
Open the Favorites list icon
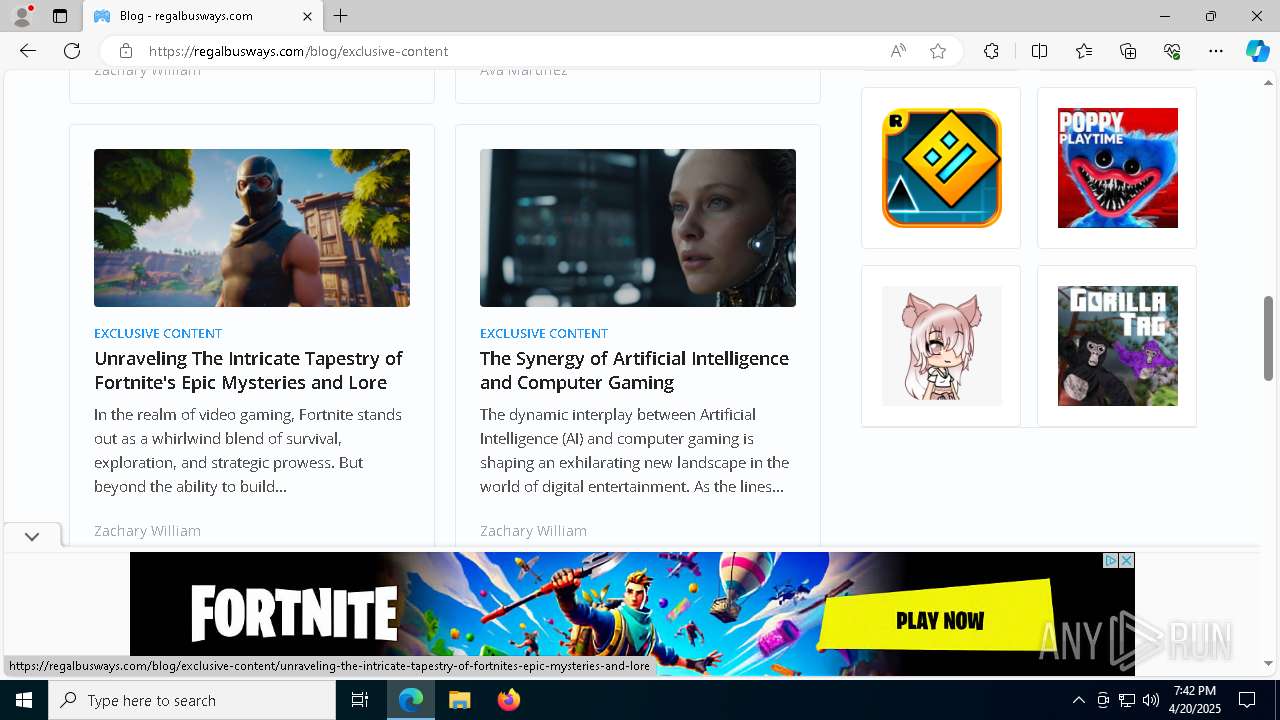[x=1084, y=51]
